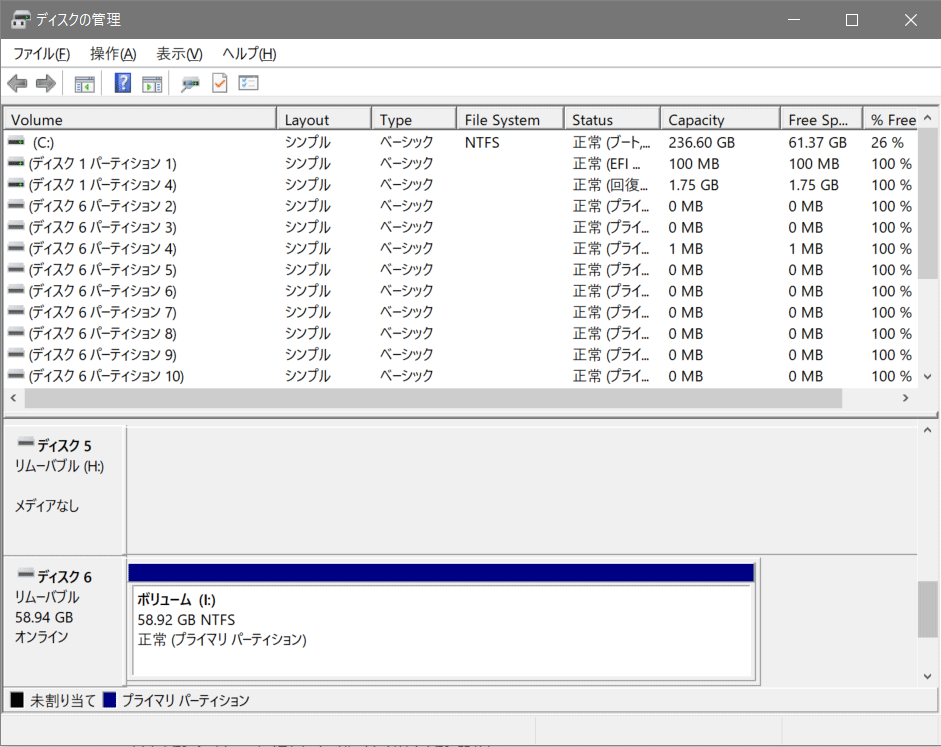Click the primary partition blue legend swatch
Viewport: 941px width, 747px height.
(109, 700)
